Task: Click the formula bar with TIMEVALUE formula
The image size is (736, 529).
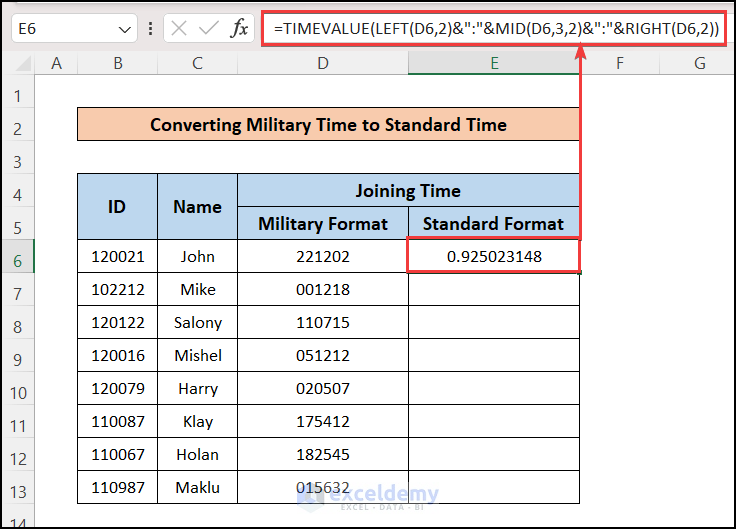Action: pyautogui.click(x=495, y=29)
